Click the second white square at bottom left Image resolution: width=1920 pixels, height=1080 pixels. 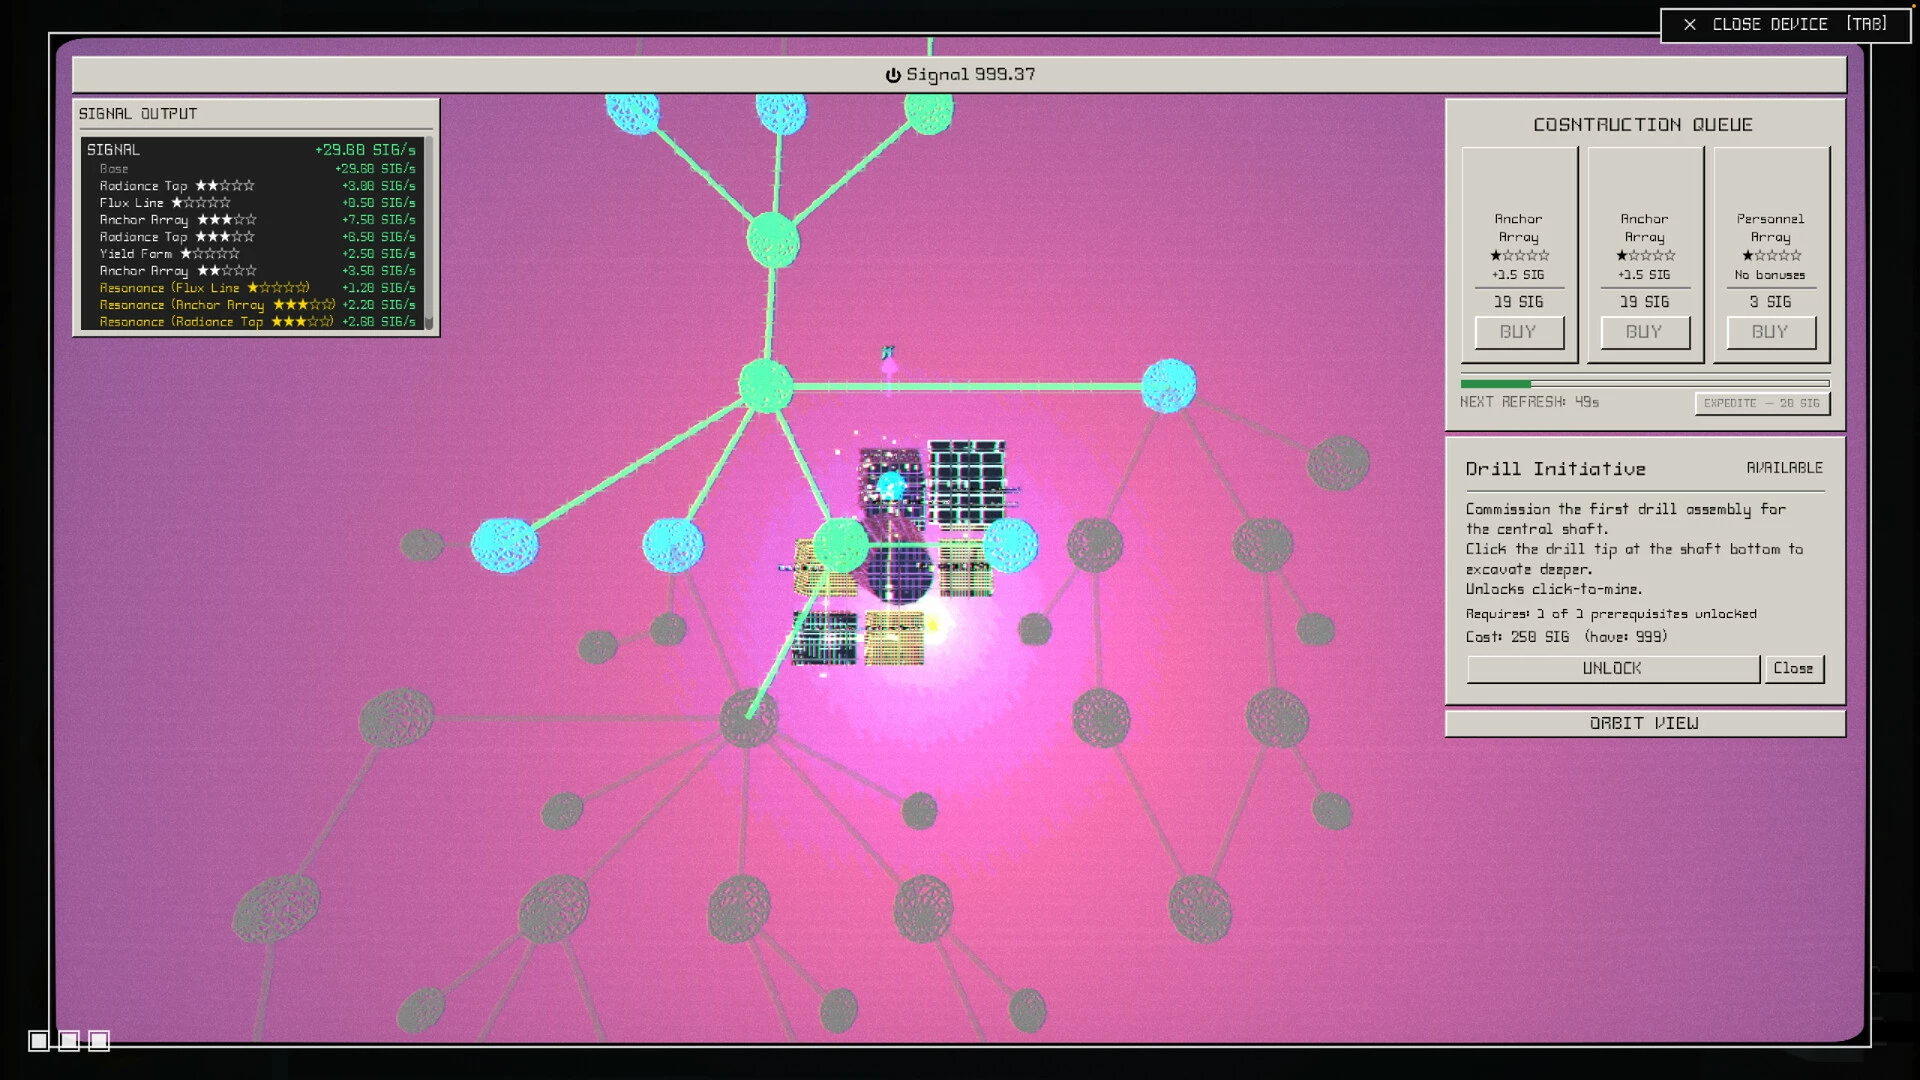tap(68, 1041)
